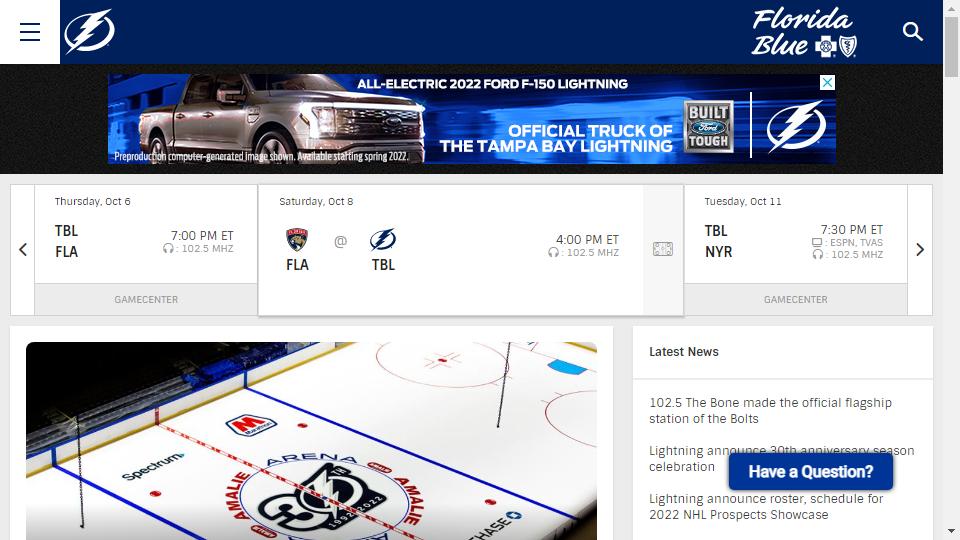
Task: Click the Florida Blue sponsor logo
Action: (x=804, y=32)
